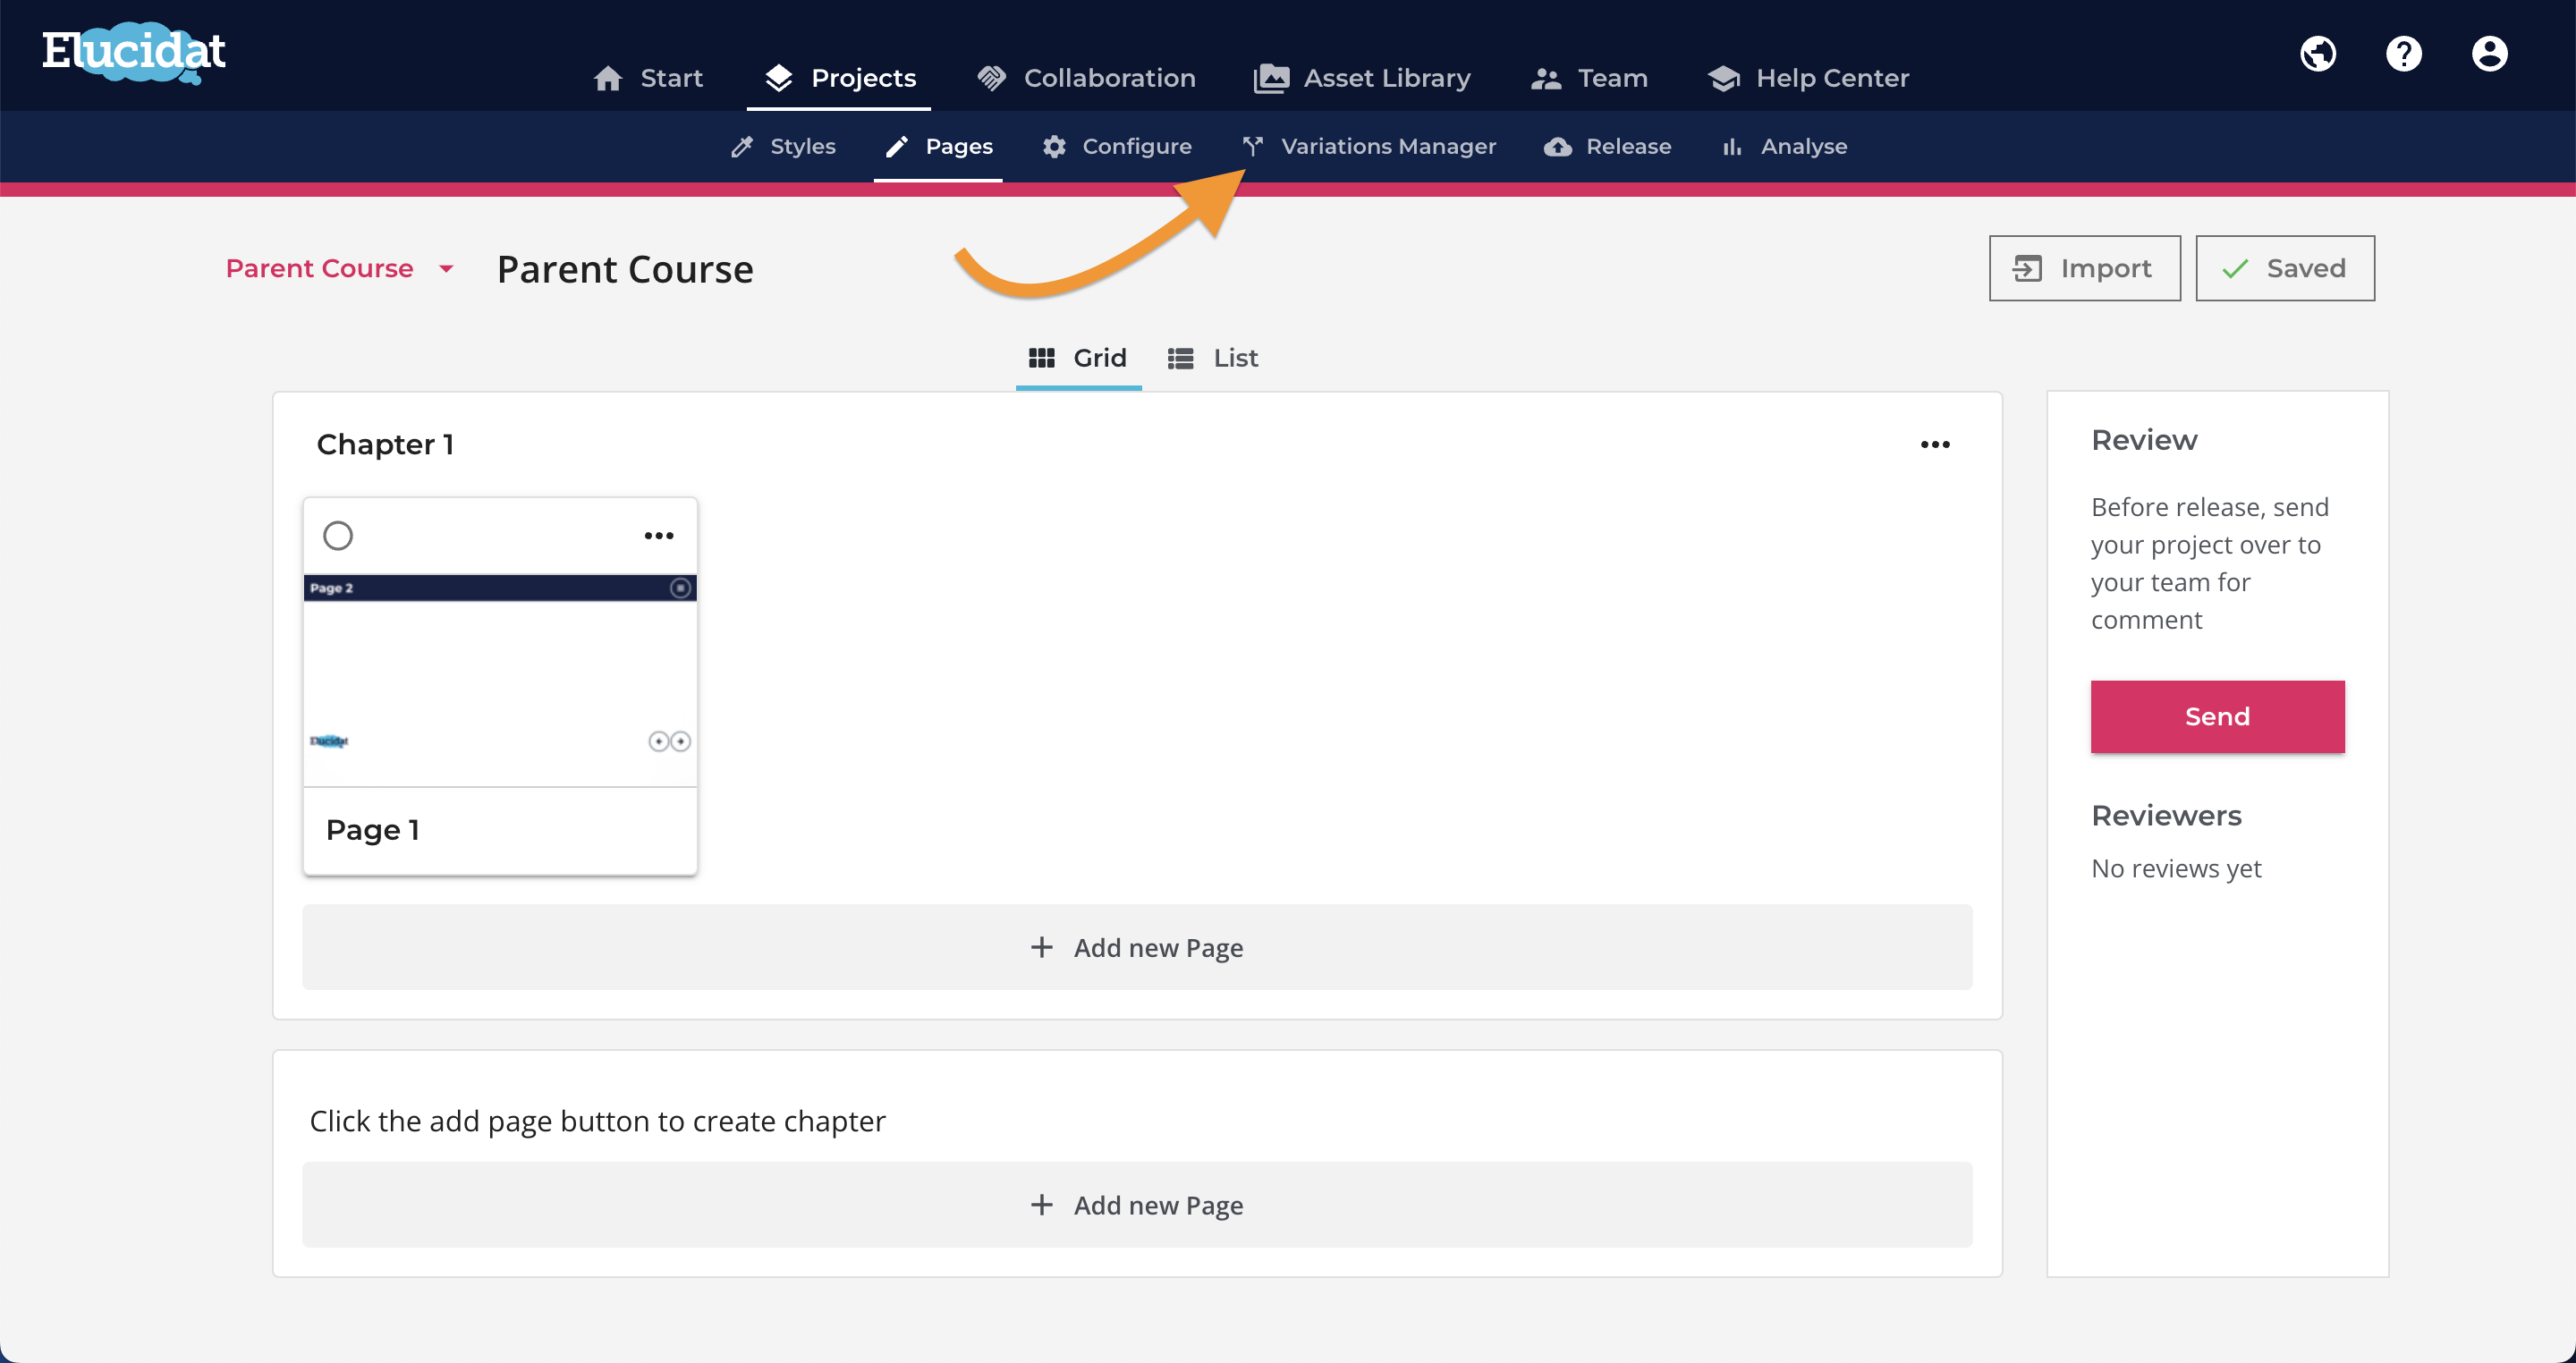Open the question mark help icon
This screenshot has height=1363, width=2576.
point(2404,54)
